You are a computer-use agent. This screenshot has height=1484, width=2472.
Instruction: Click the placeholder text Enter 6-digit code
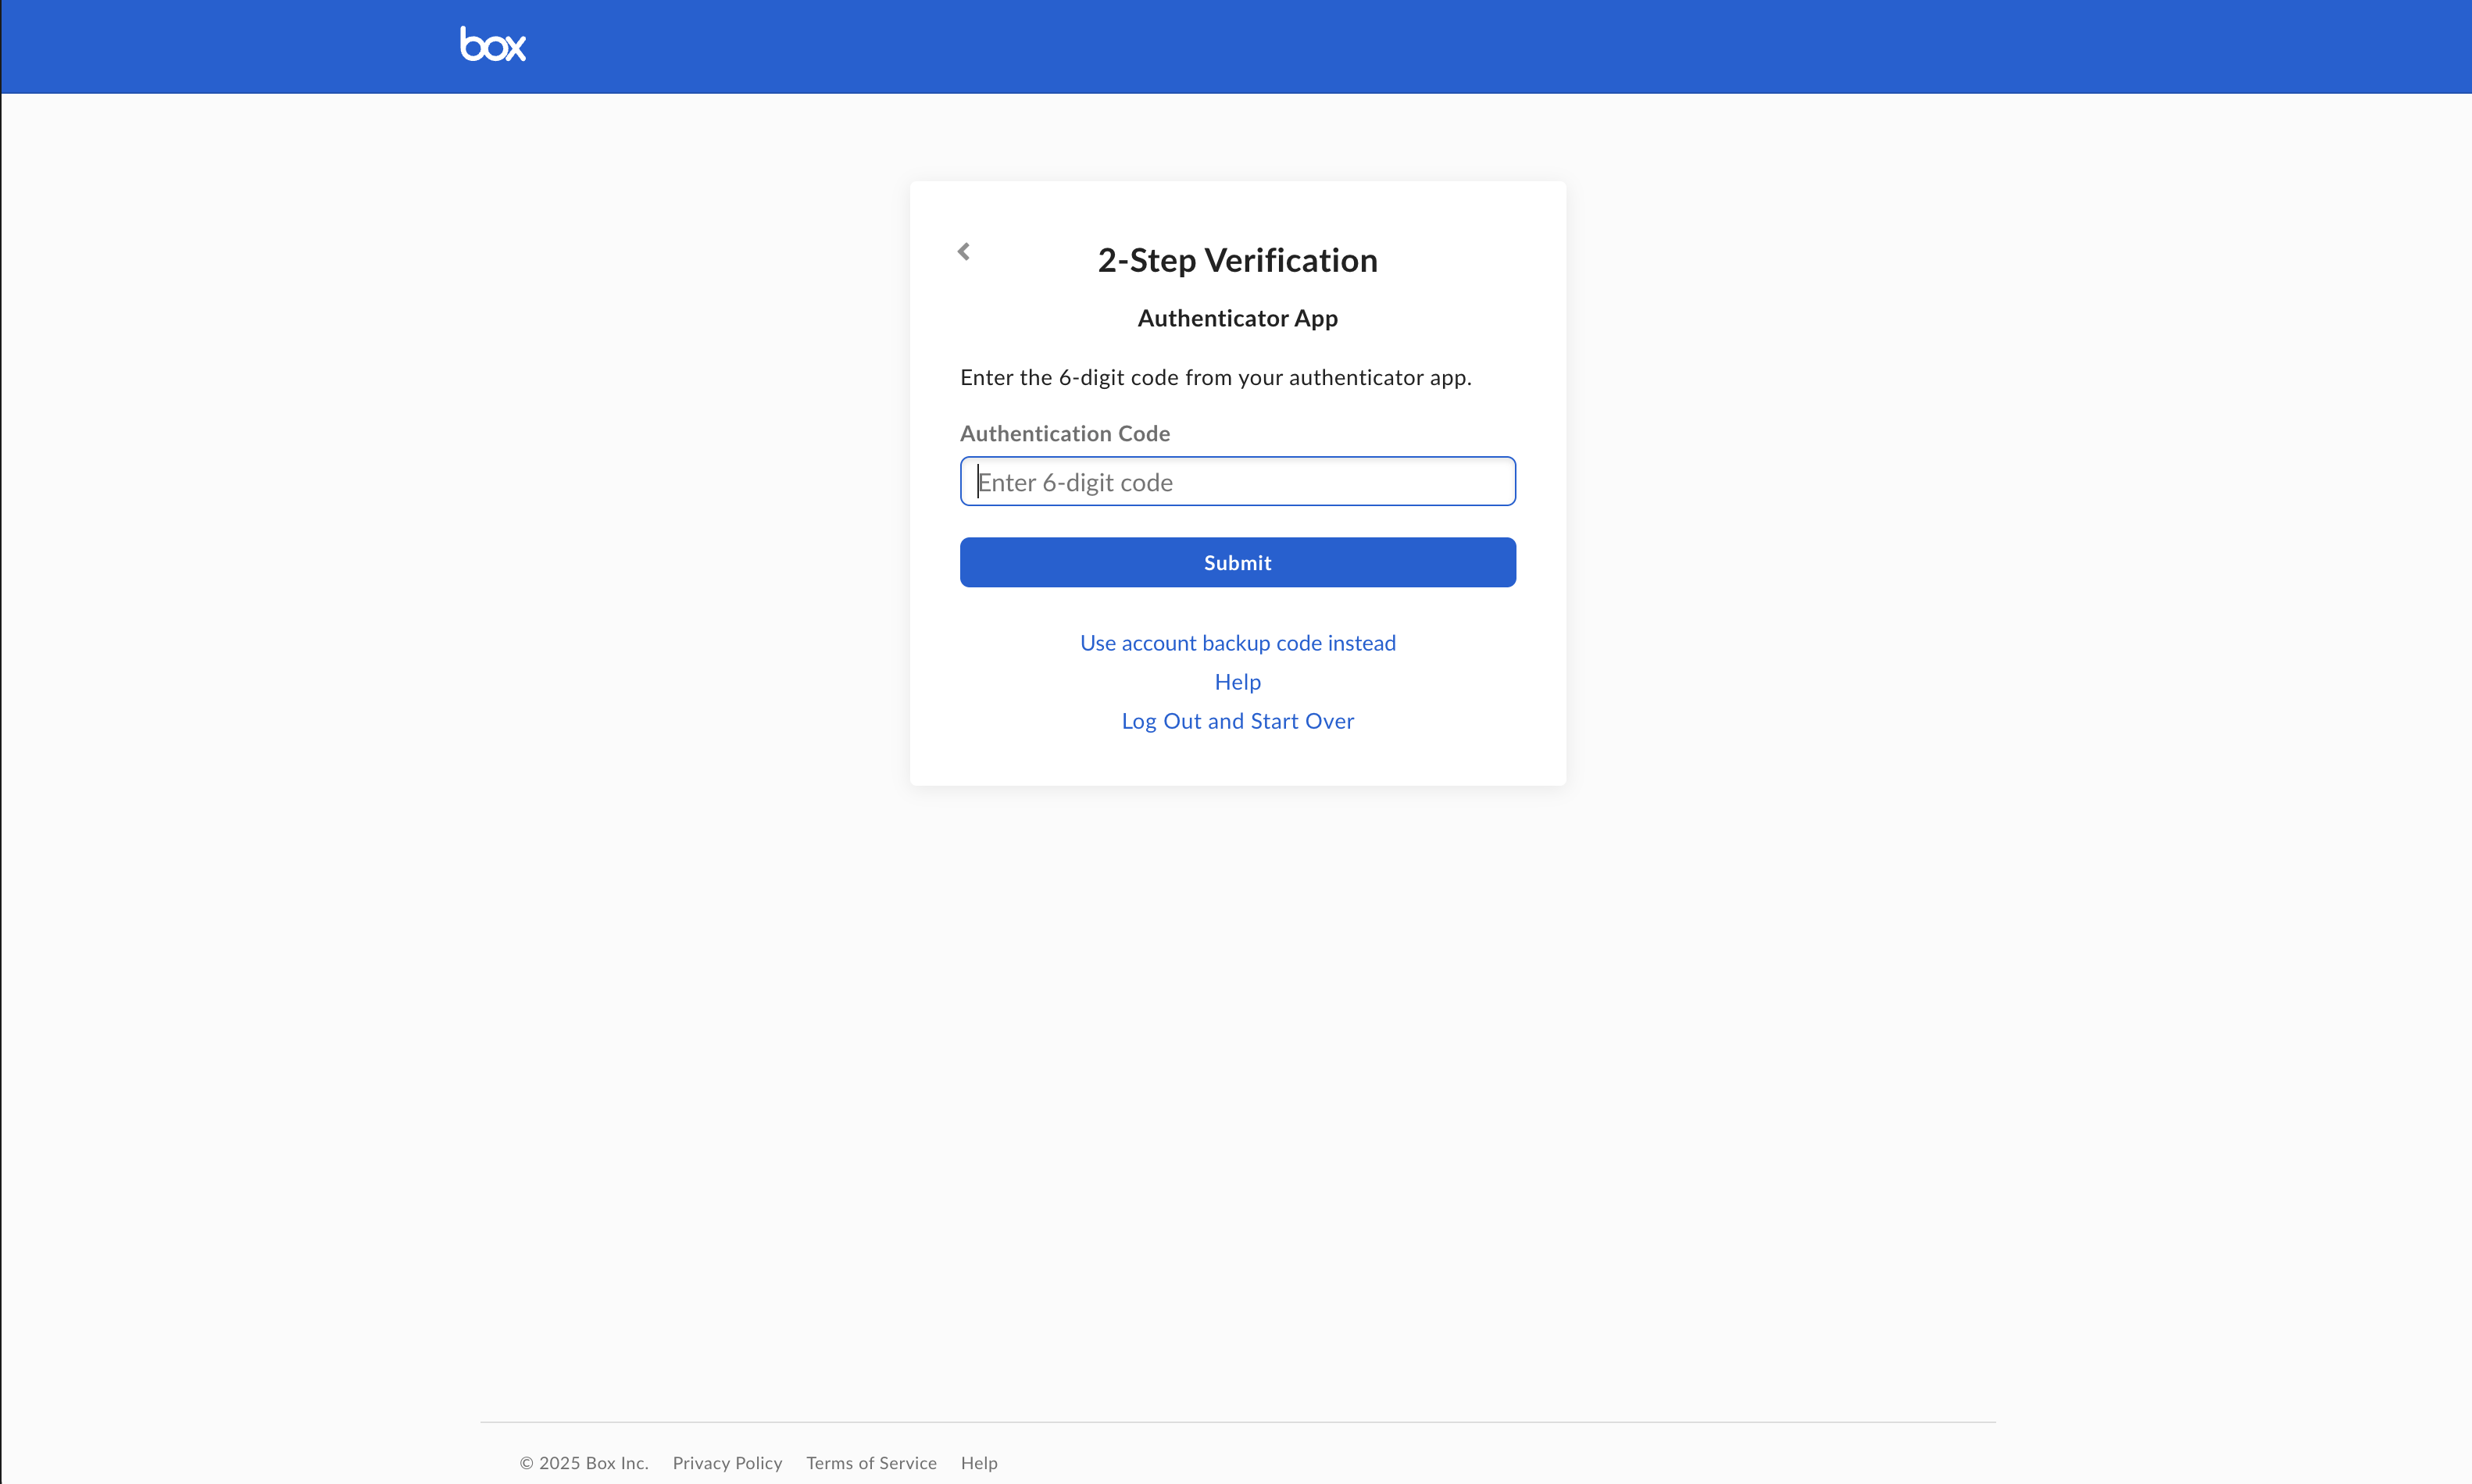(1075, 482)
